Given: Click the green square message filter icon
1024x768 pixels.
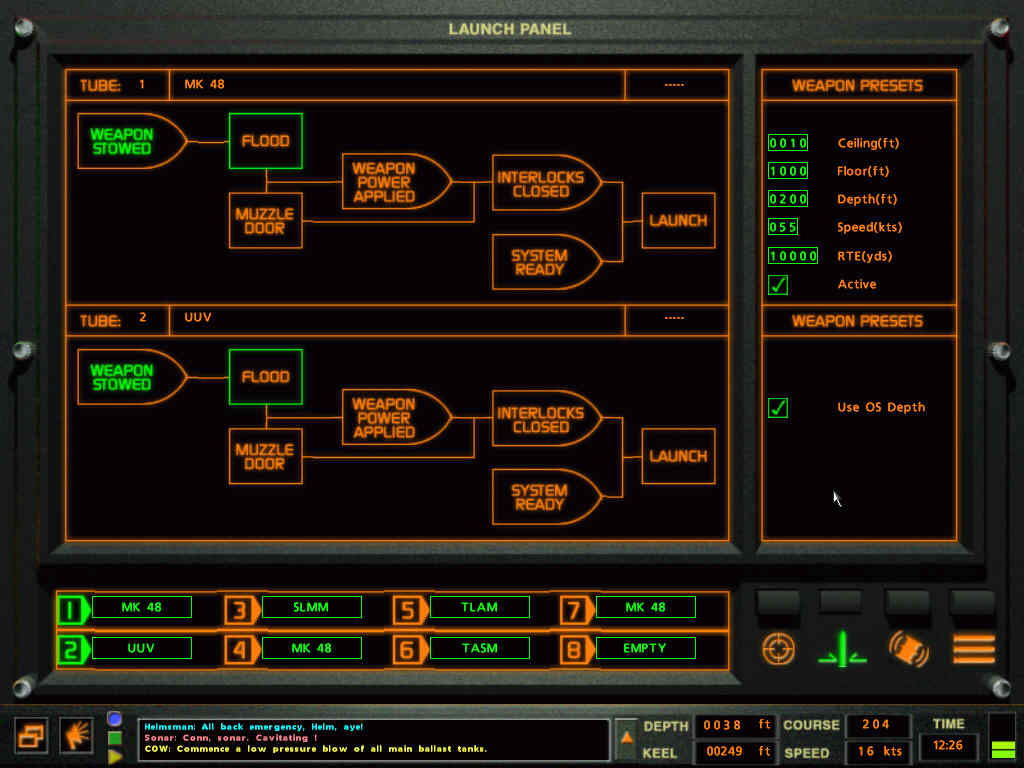Looking at the screenshot, I should 114,738.
